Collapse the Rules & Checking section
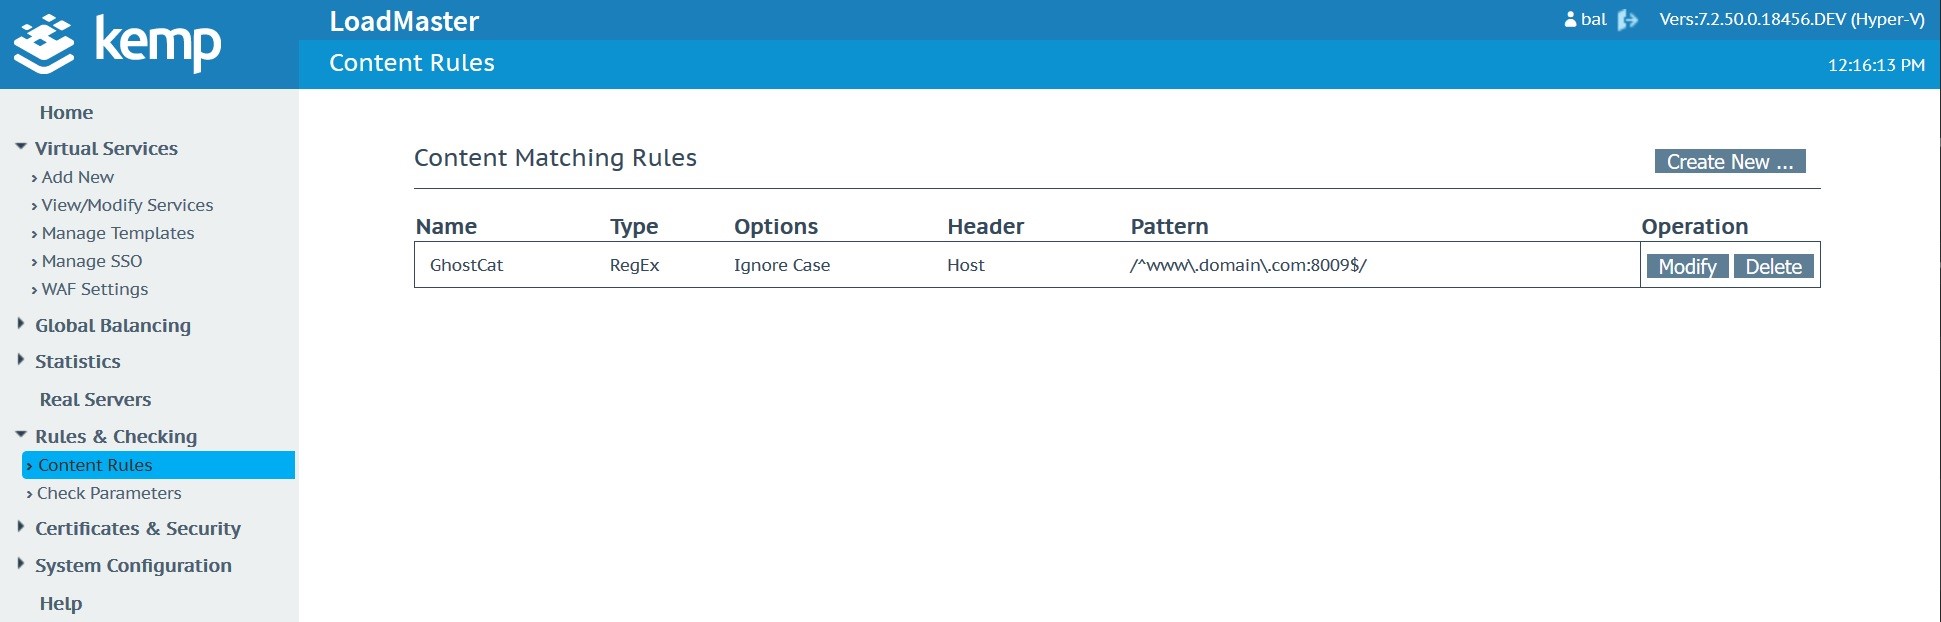Screen dimensions: 1941x622 tap(21, 435)
